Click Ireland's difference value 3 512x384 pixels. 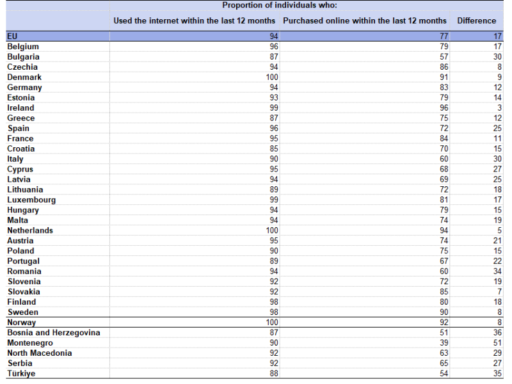(499, 108)
